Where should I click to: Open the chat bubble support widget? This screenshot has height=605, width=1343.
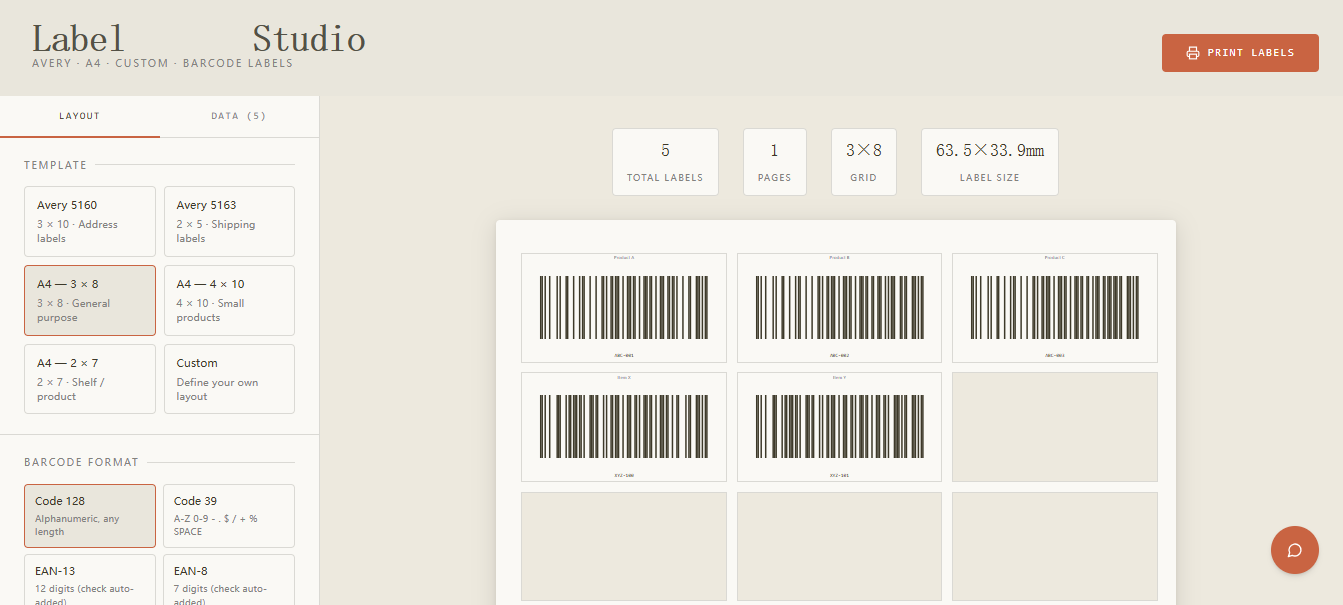1294,549
